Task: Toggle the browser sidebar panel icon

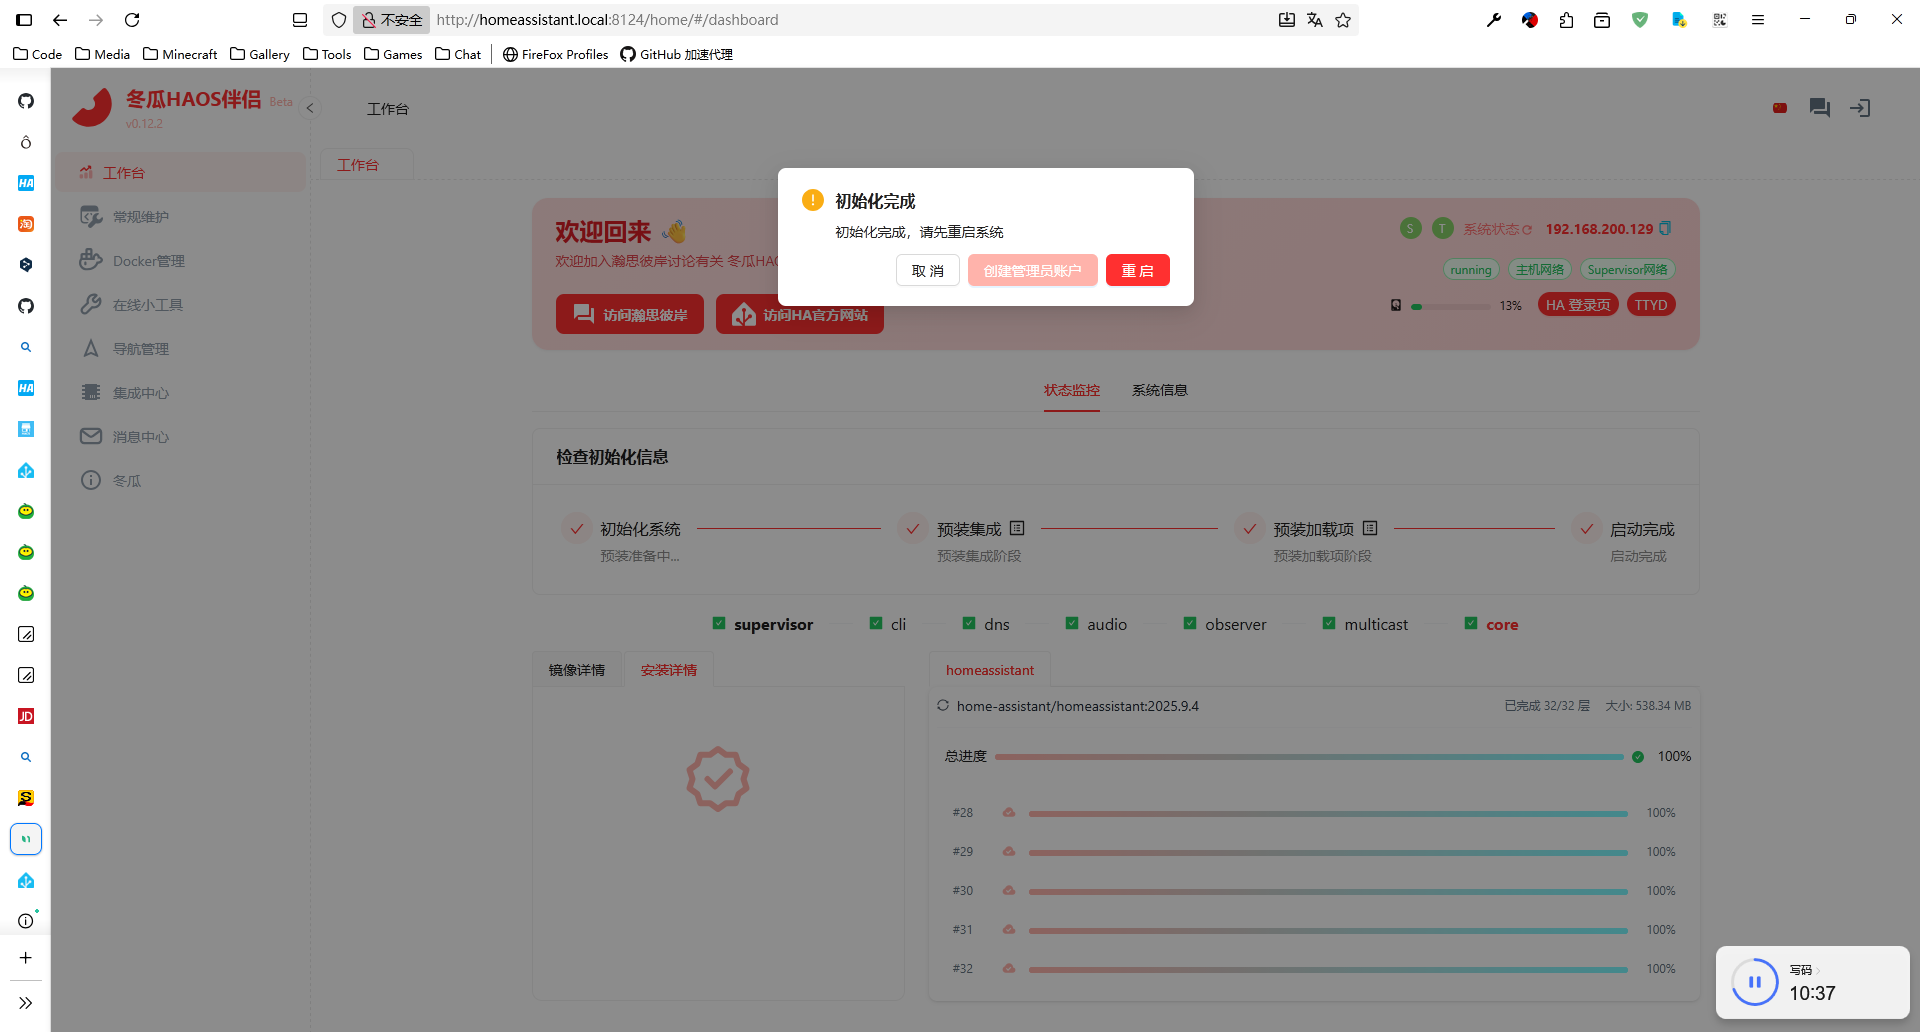Action: (25, 20)
